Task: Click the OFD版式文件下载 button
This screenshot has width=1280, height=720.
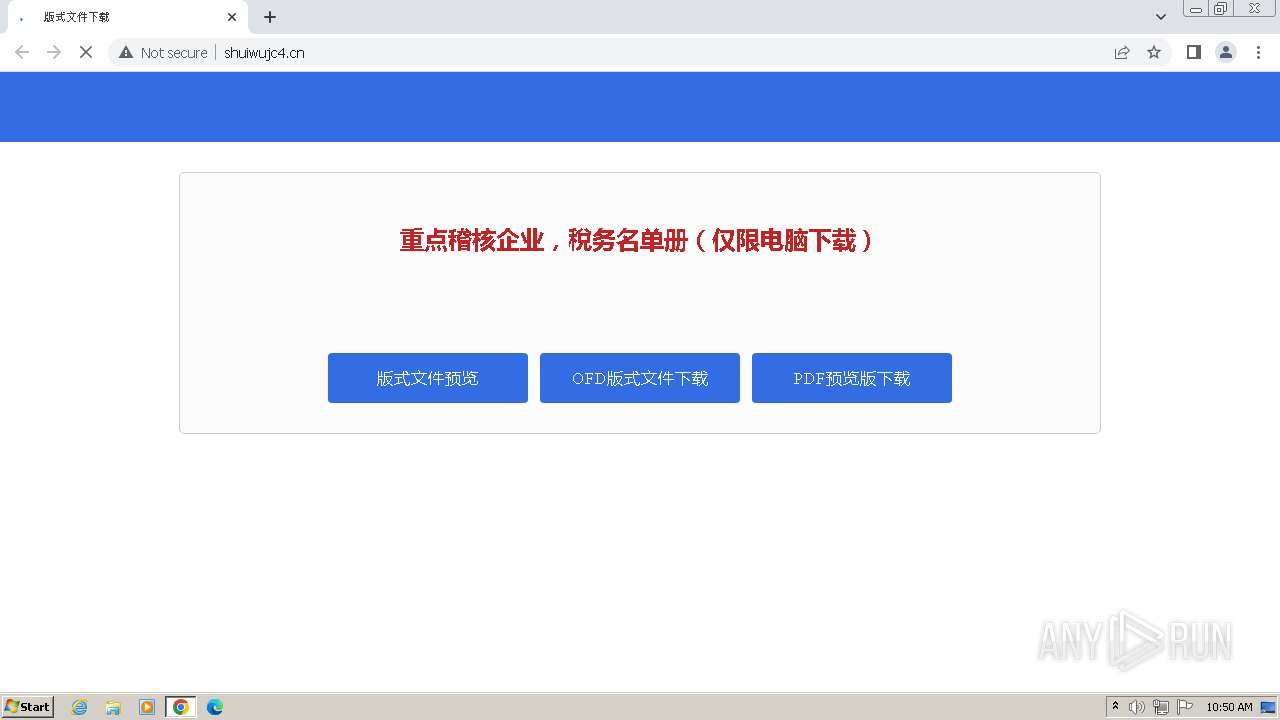Action: 640,378
